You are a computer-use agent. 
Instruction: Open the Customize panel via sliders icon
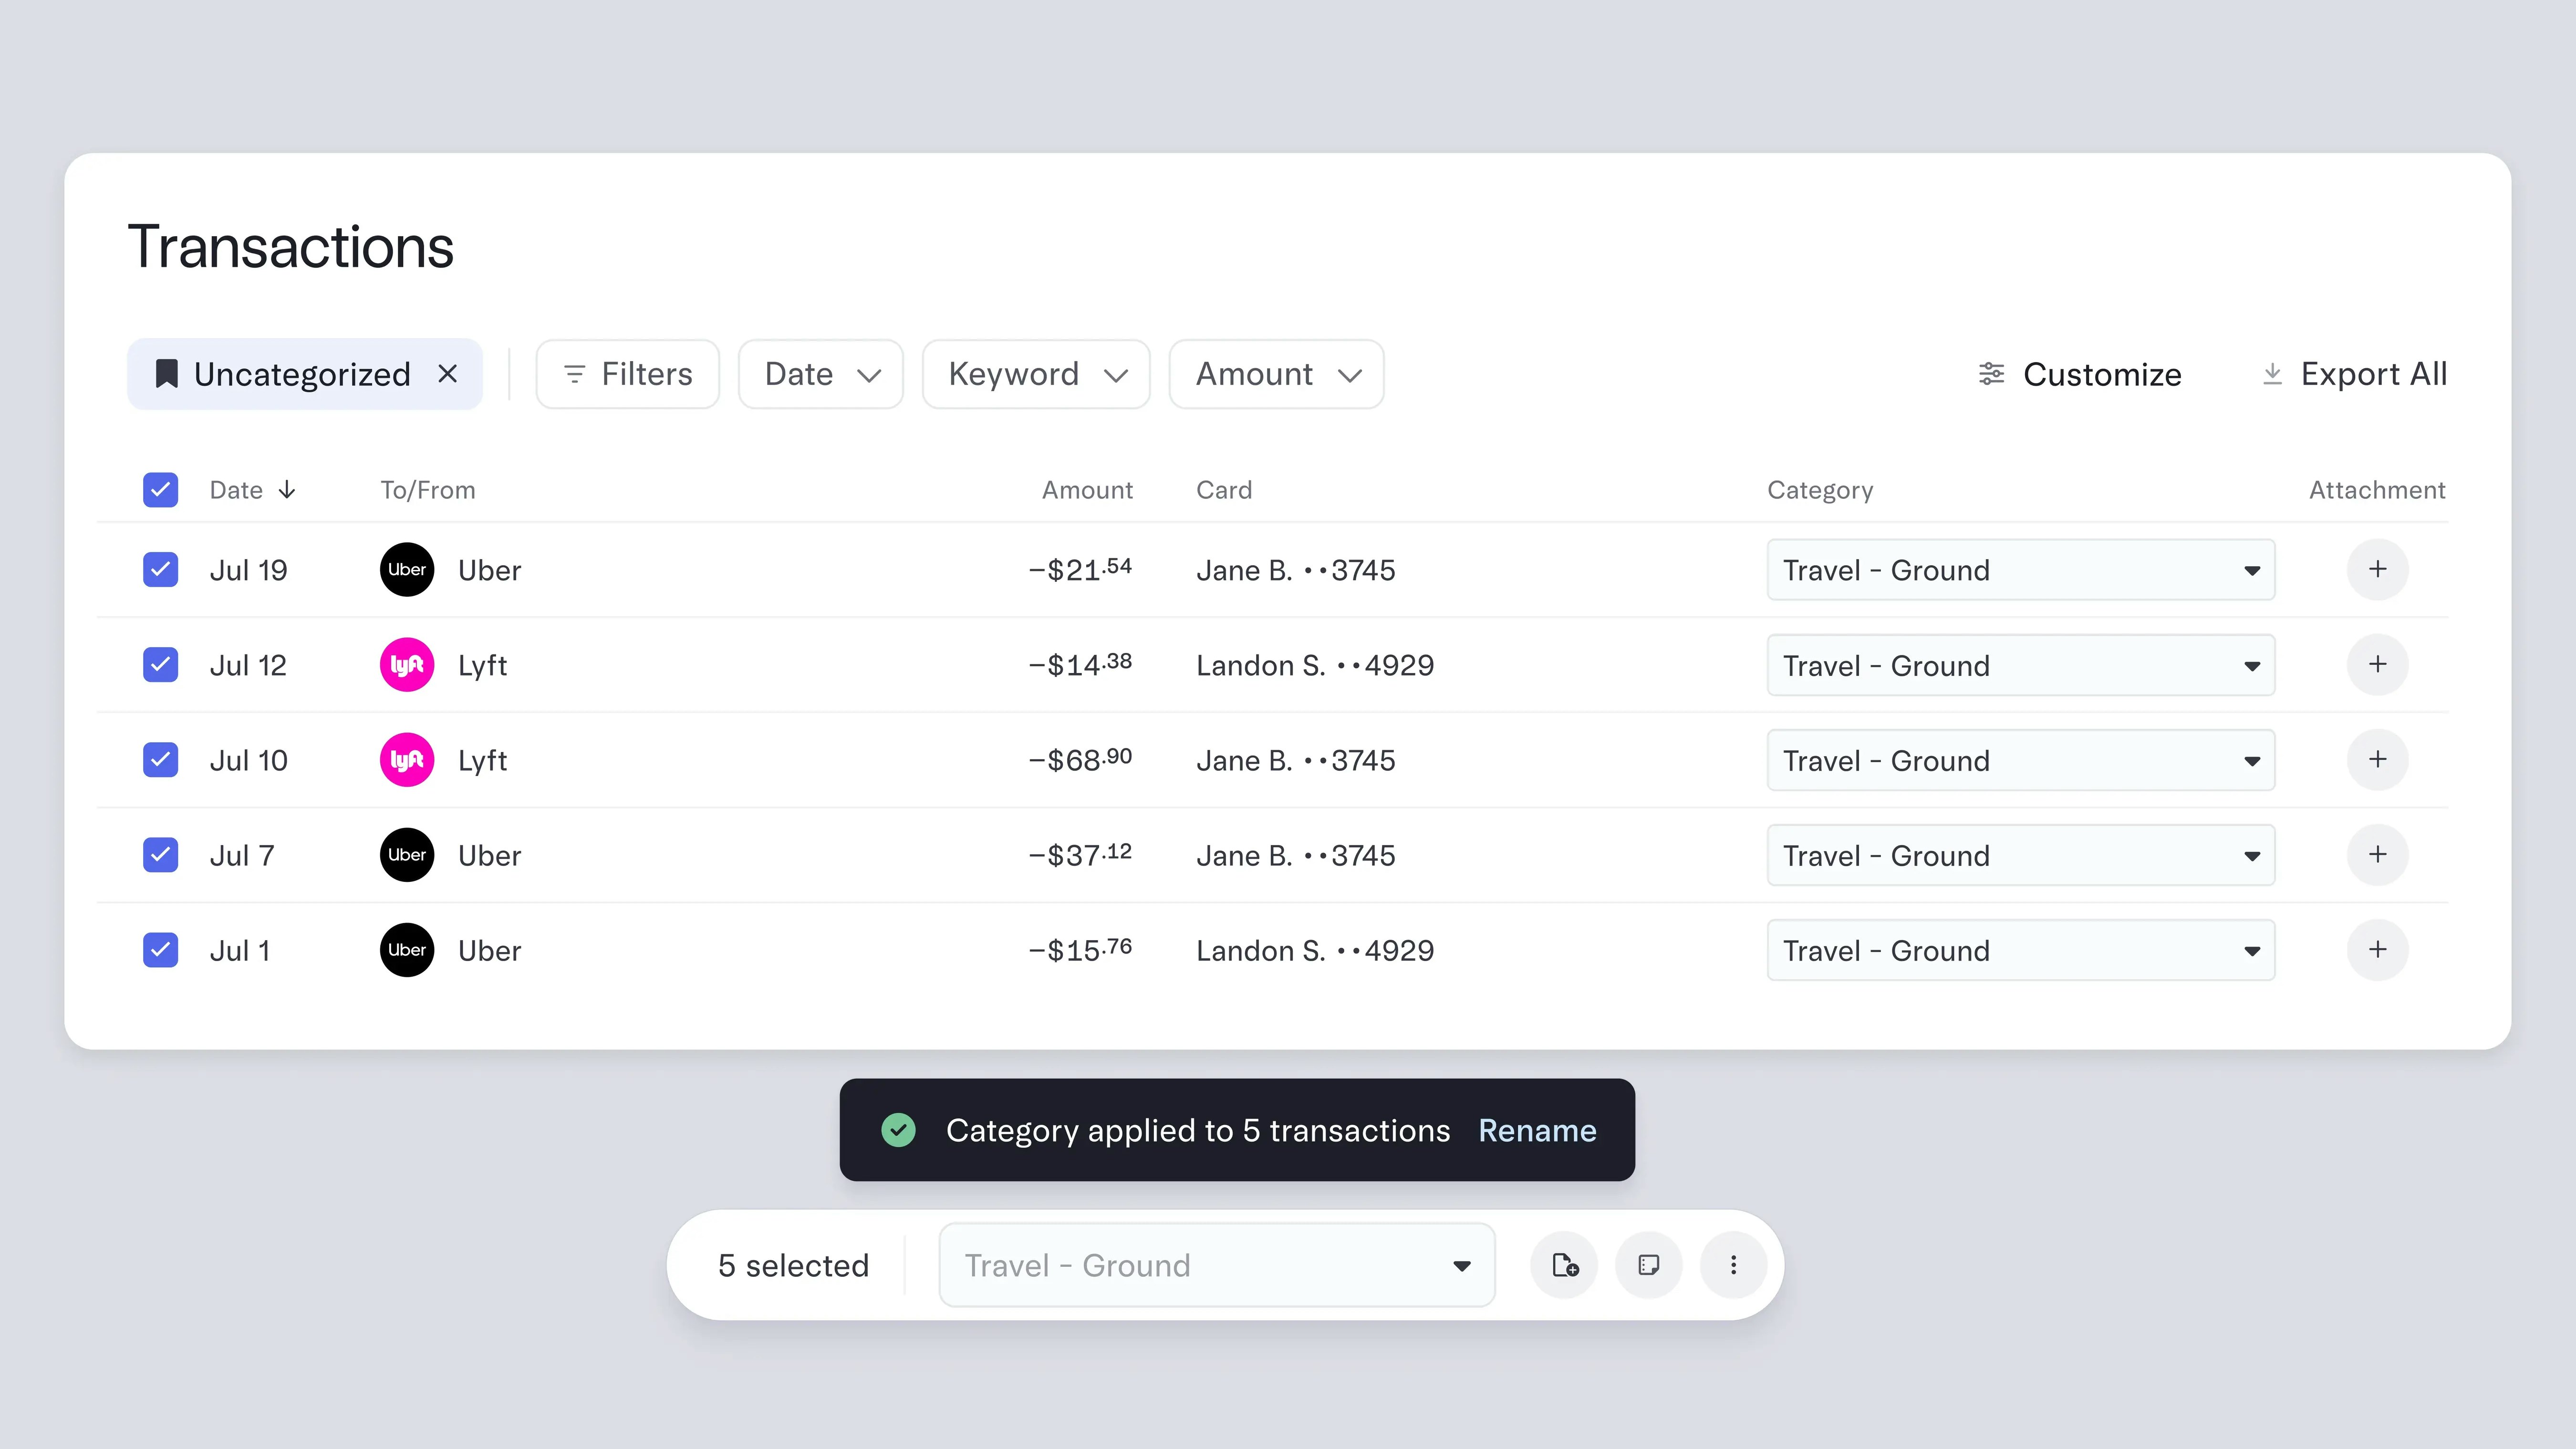pos(1991,373)
